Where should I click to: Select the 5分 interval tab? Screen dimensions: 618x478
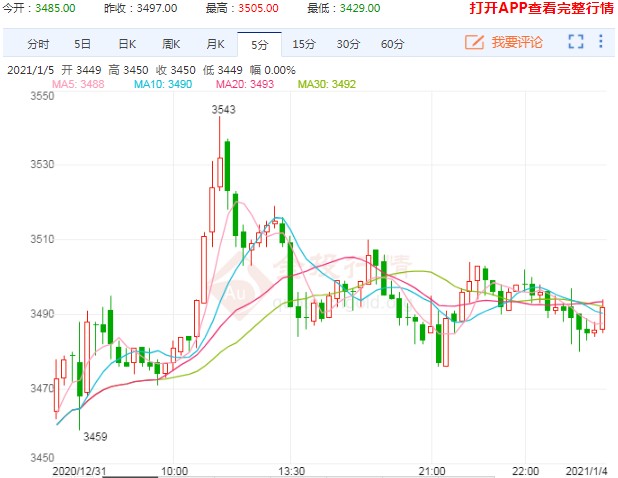point(260,44)
